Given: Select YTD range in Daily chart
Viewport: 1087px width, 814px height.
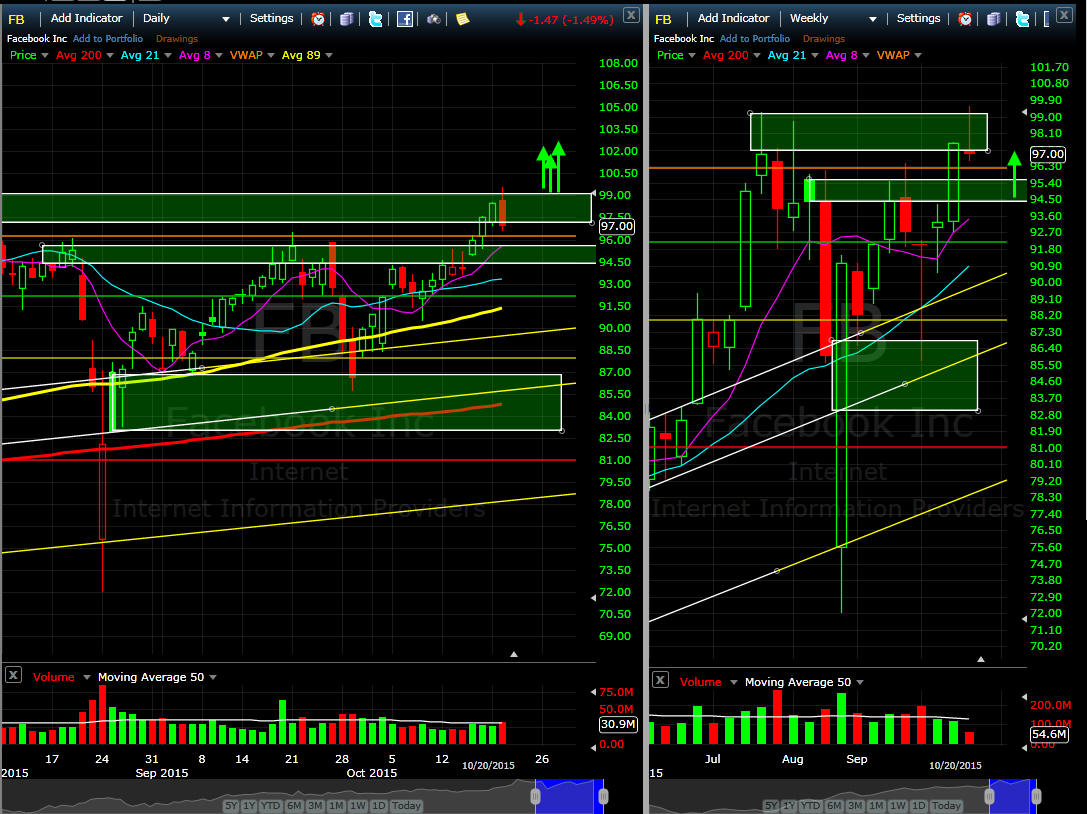Looking at the screenshot, I should click(x=270, y=806).
